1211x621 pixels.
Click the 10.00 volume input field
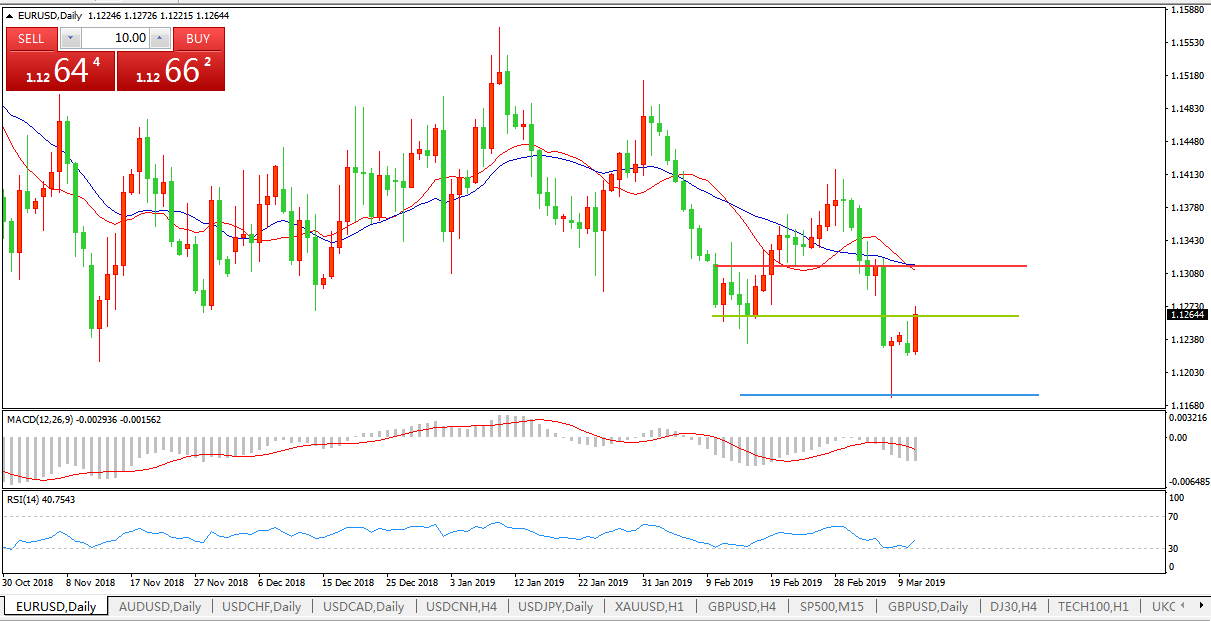pyautogui.click(x=115, y=38)
